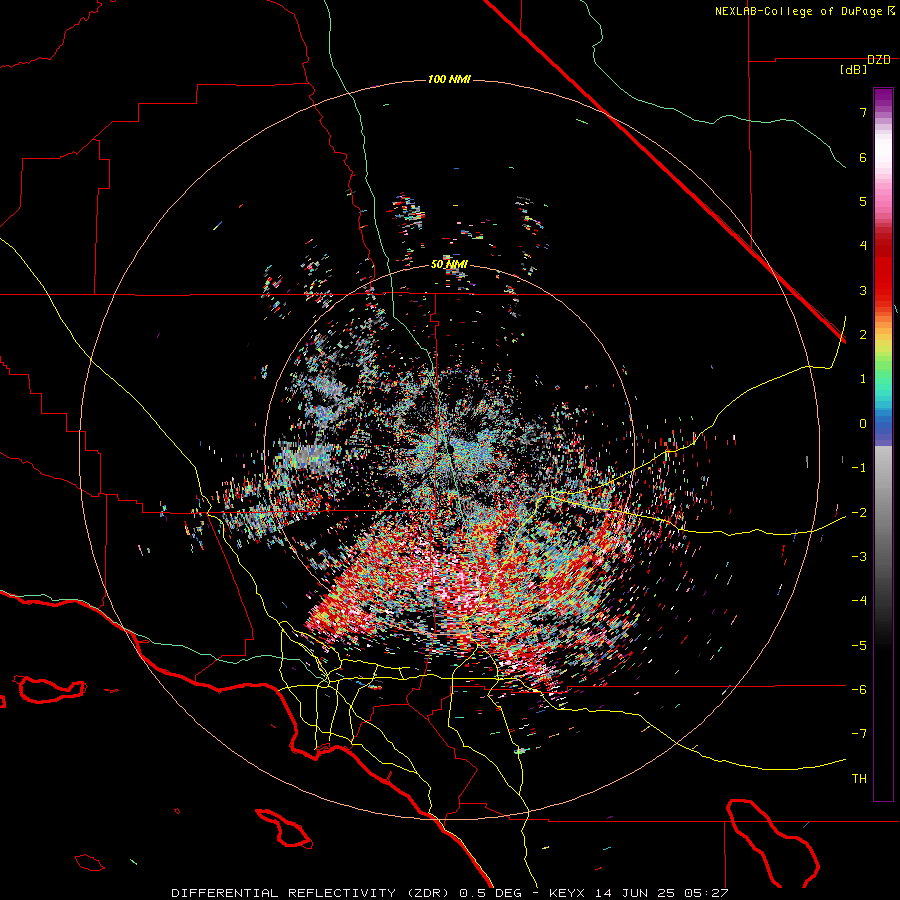Image resolution: width=900 pixels, height=900 pixels.
Task: Click the NEXLAB-College of DuPage label
Action: coord(798,11)
